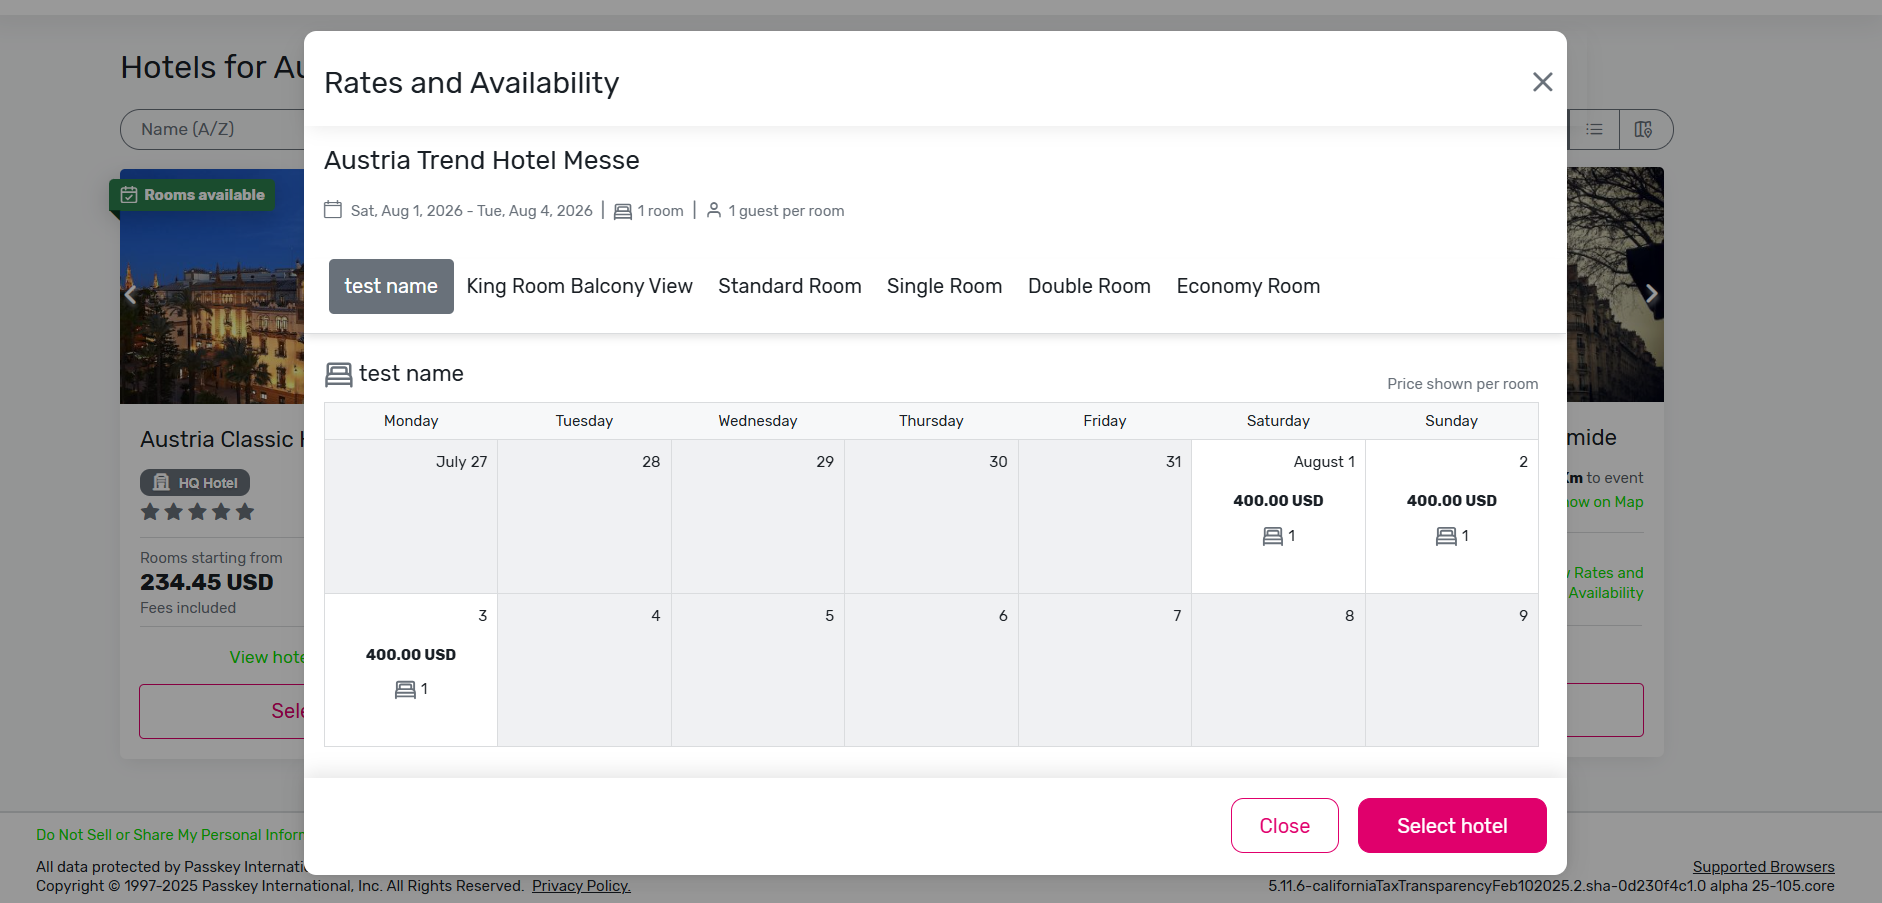Screen dimensions: 1882x903
Task: Click the 'July 27' date cell
Action: click(x=411, y=517)
